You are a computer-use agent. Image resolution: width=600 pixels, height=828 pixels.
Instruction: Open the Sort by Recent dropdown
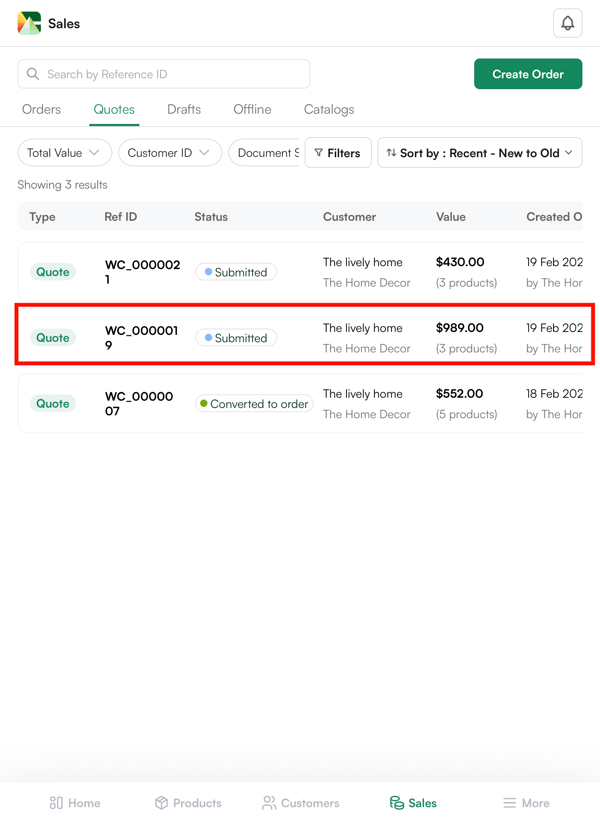tap(479, 153)
